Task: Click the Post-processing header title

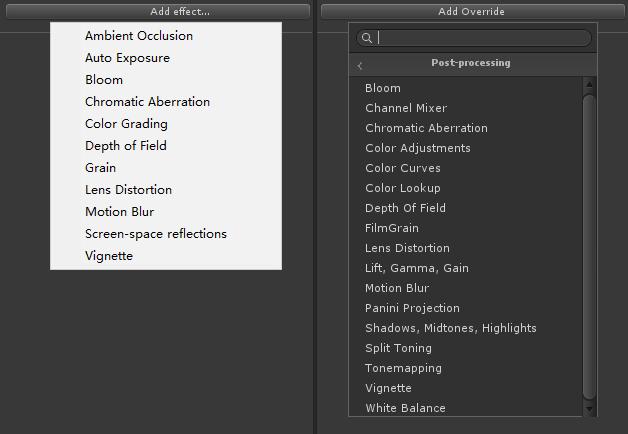Action: [x=470, y=63]
